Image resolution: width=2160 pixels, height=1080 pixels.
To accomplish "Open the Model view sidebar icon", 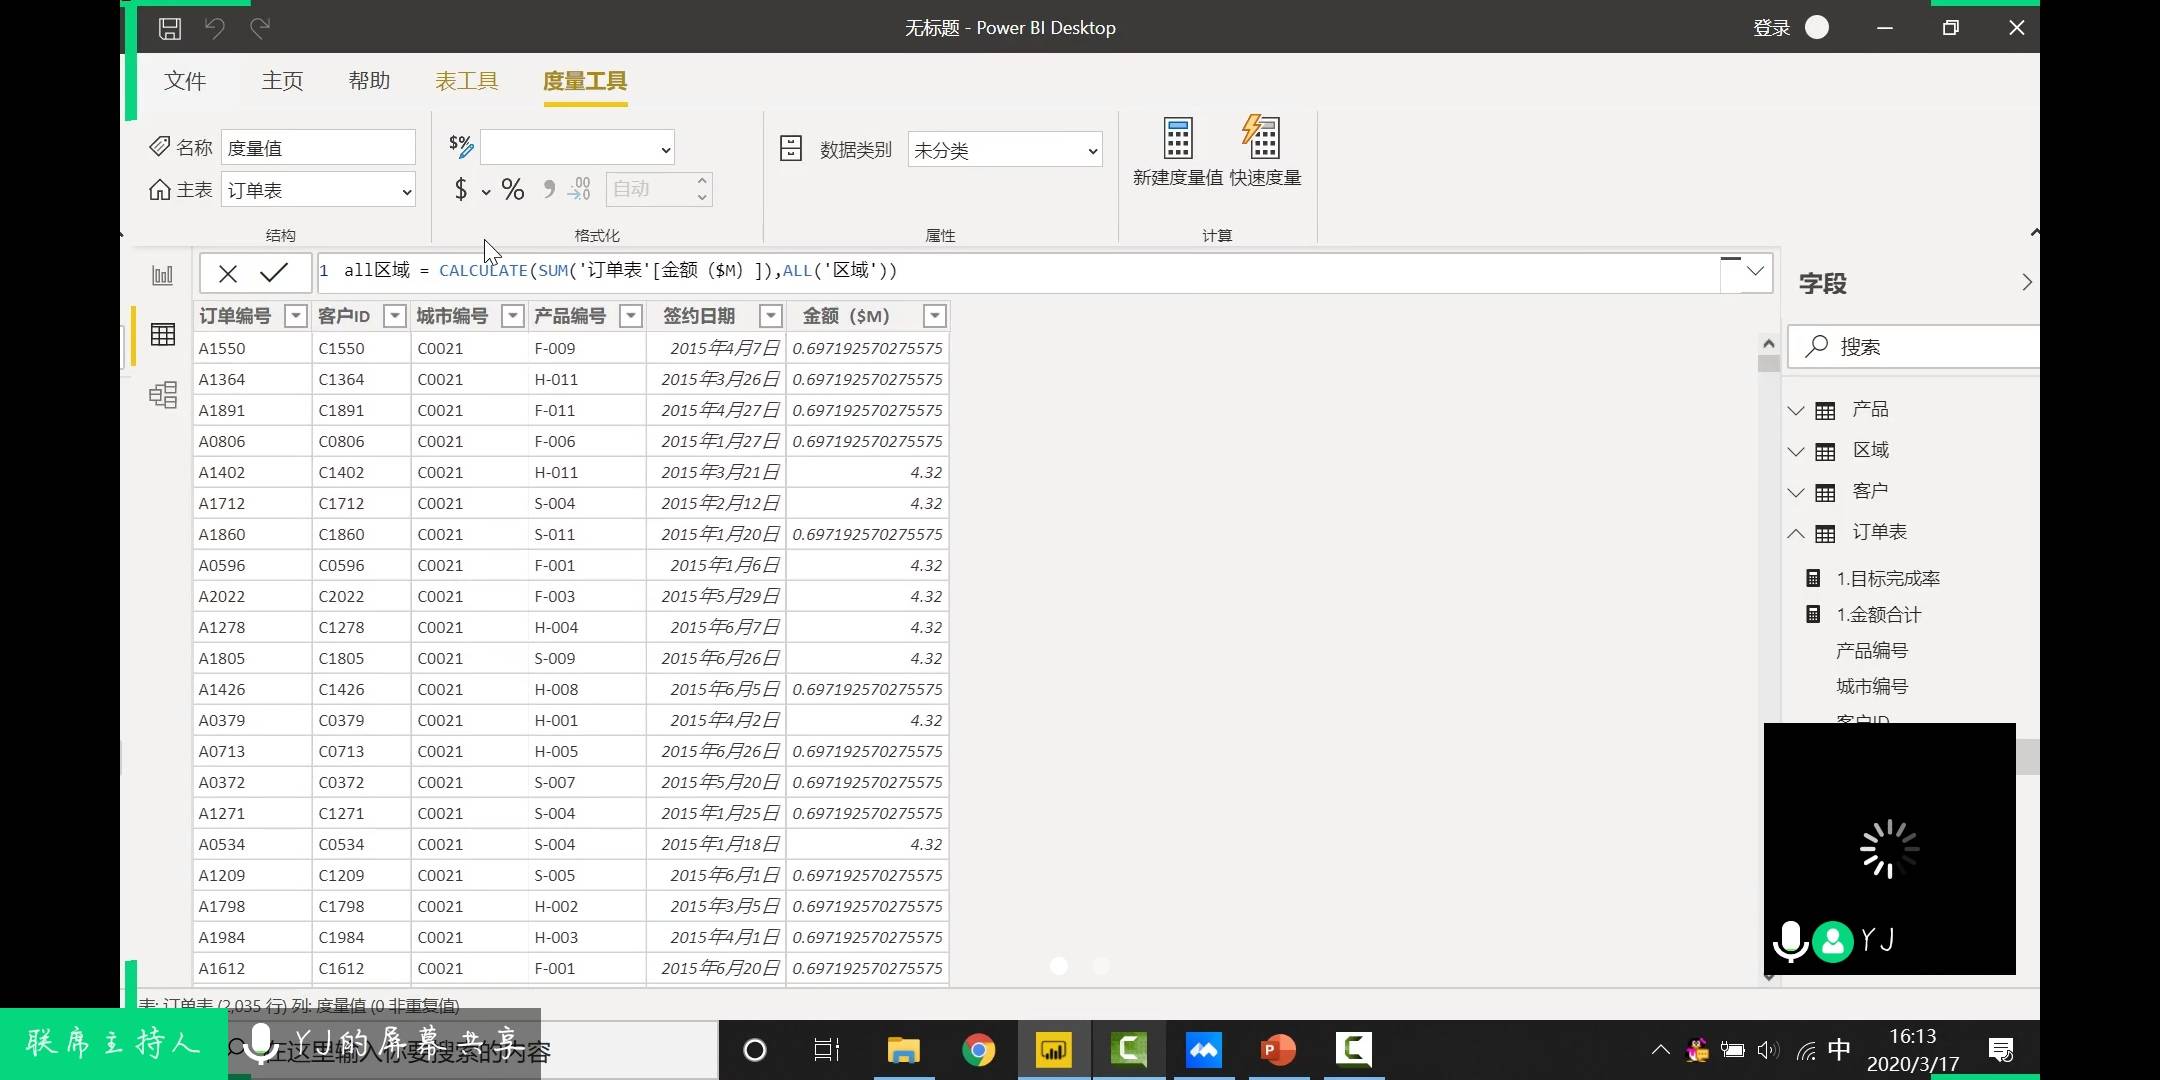I will point(163,395).
